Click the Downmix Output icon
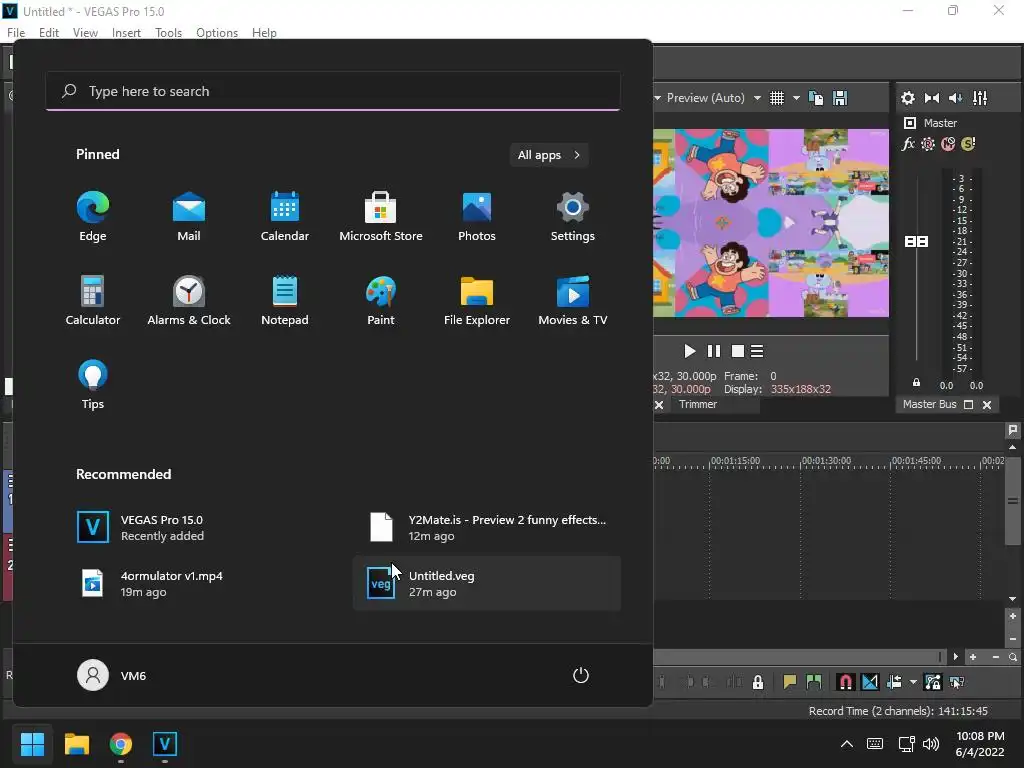 (x=932, y=98)
